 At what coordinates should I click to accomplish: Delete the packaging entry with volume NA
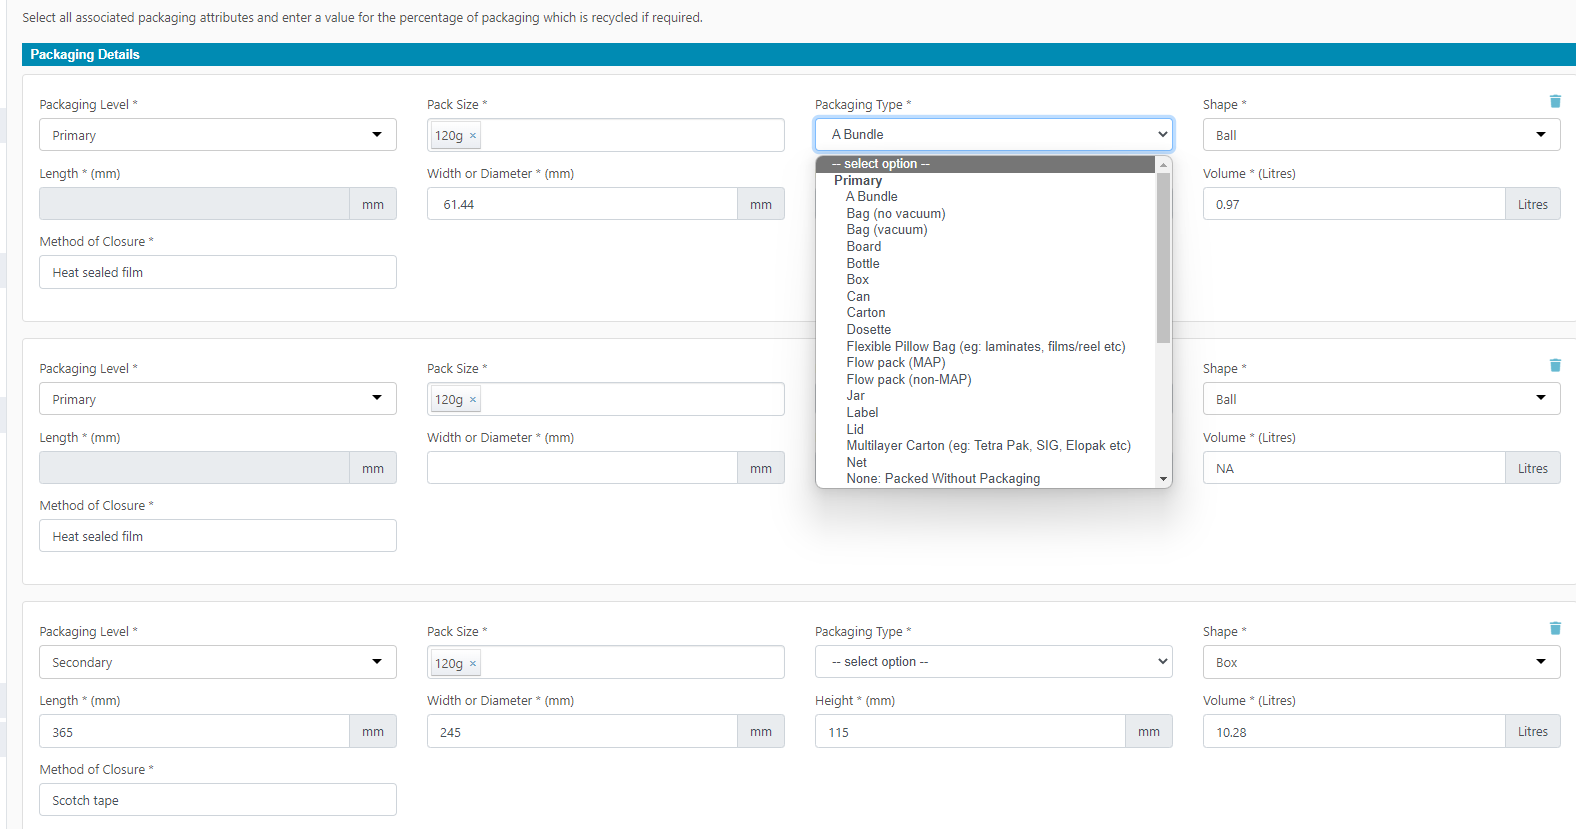tap(1555, 365)
